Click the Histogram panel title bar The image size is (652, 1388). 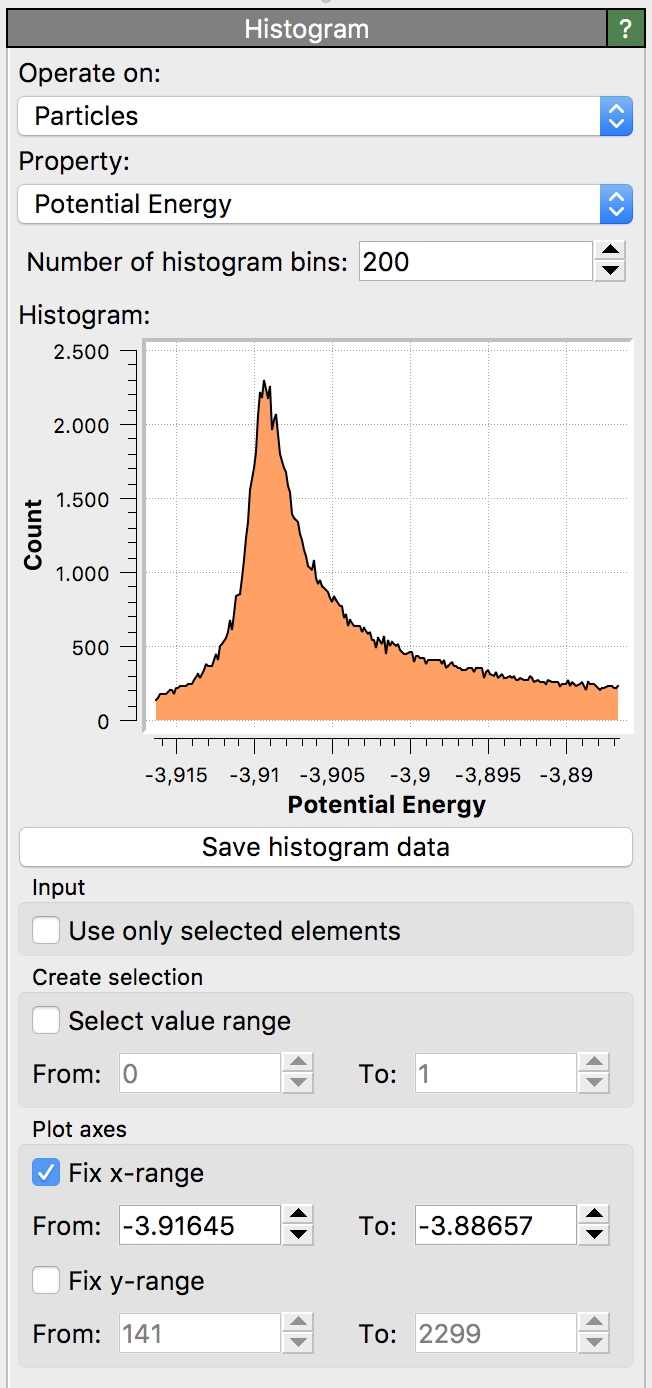[306, 30]
